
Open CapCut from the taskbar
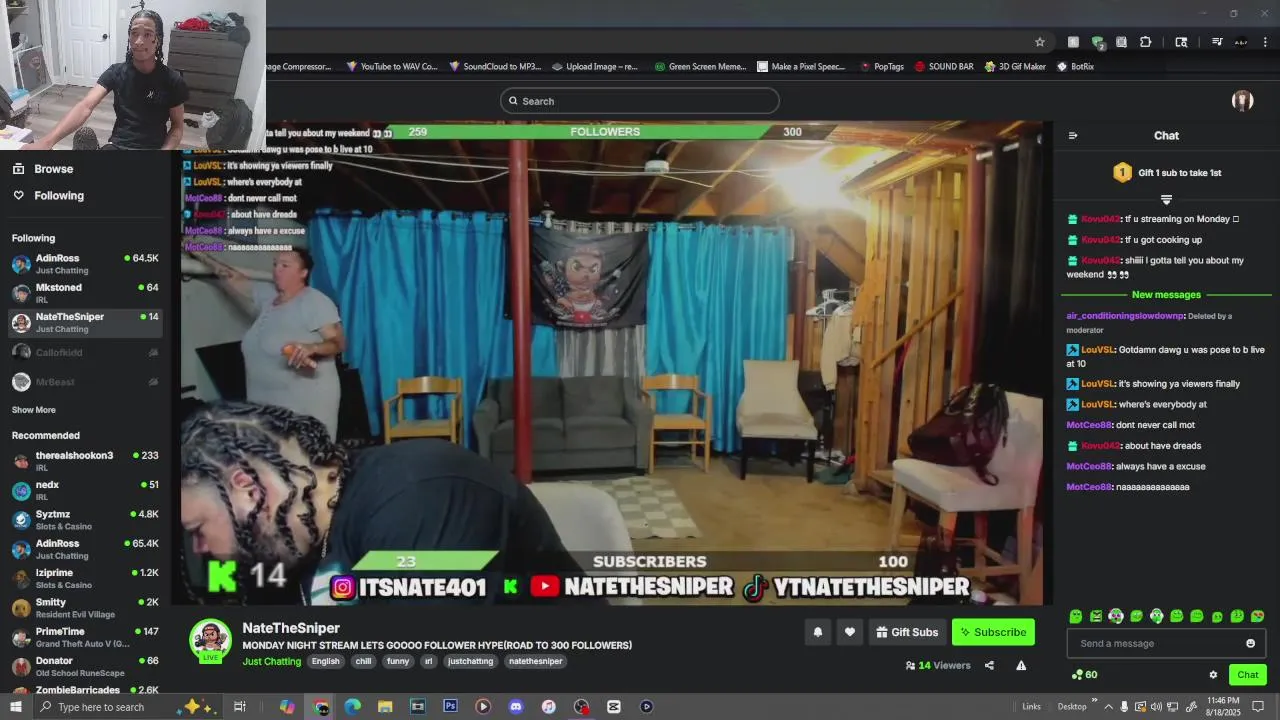click(614, 707)
